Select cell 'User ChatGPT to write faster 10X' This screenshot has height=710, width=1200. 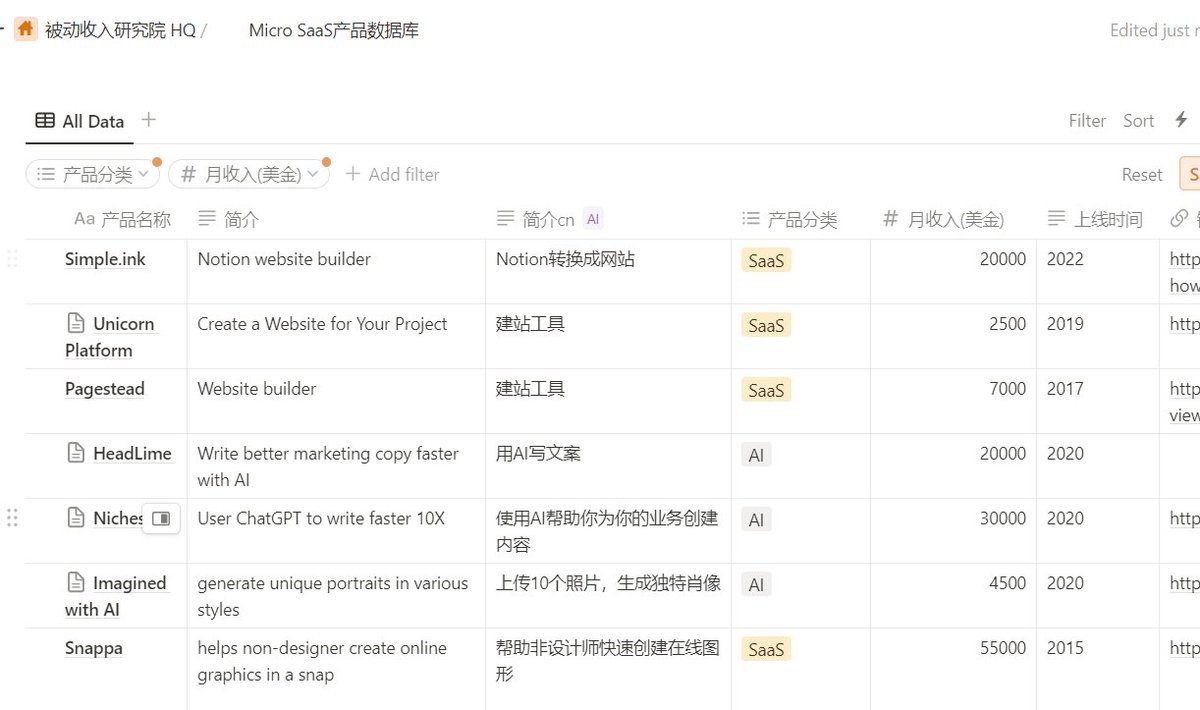click(x=336, y=531)
